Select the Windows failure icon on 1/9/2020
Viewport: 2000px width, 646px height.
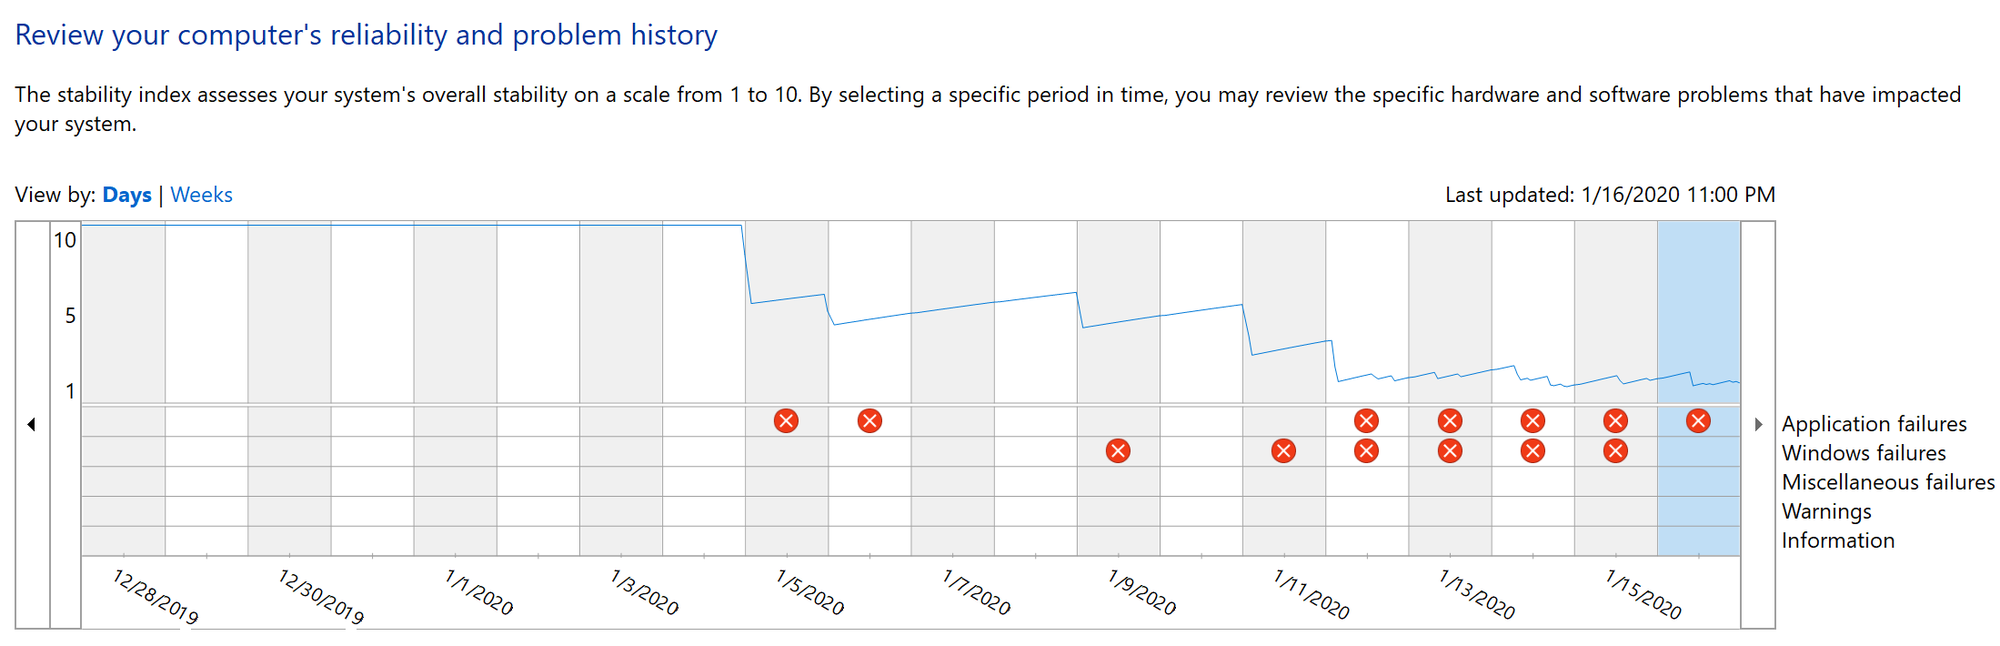coord(1118,451)
